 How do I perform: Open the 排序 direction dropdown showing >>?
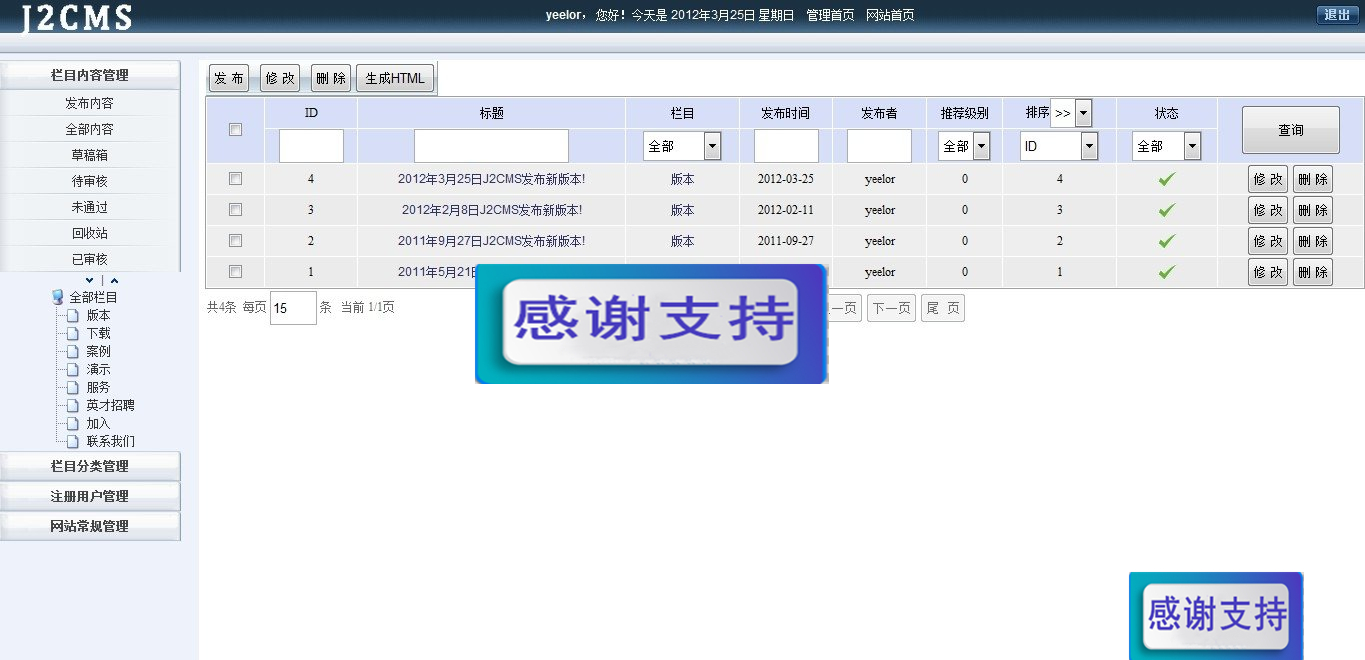1071,113
